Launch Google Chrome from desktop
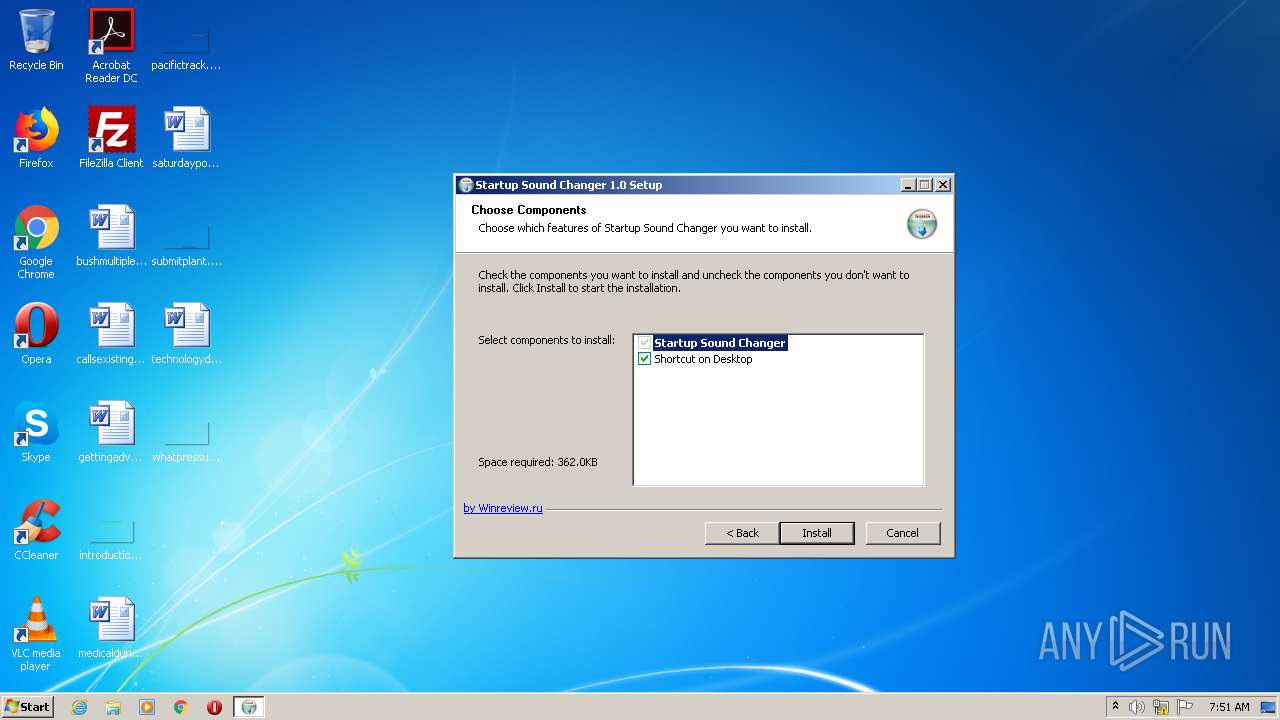This screenshot has width=1280, height=720. tap(36, 242)
